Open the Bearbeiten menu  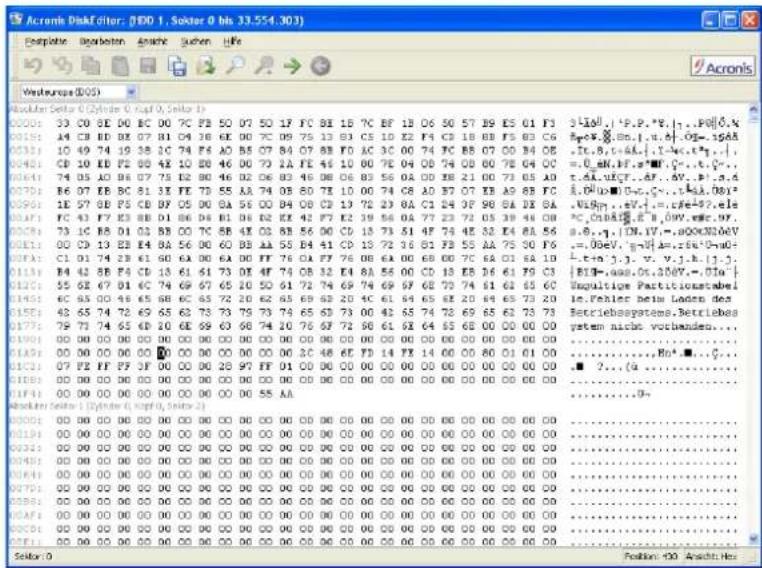[102, 42]
